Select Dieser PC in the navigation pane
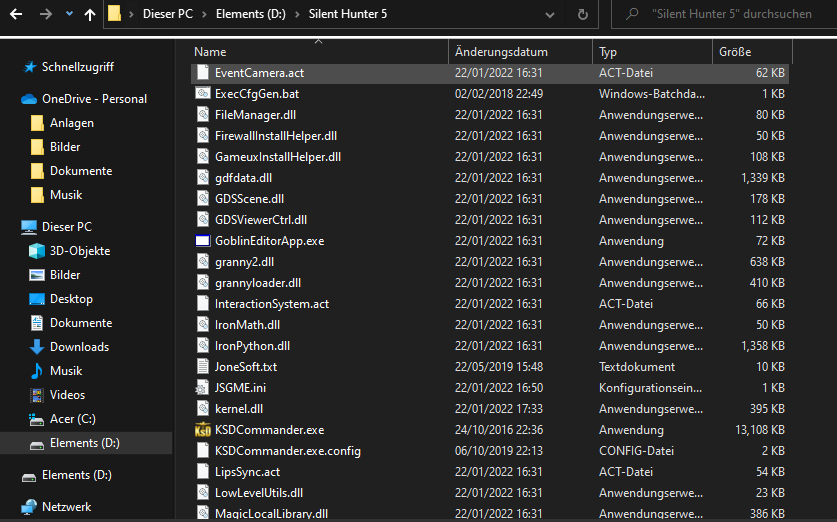This screenshot has height=522, width=837. (67, 227)
